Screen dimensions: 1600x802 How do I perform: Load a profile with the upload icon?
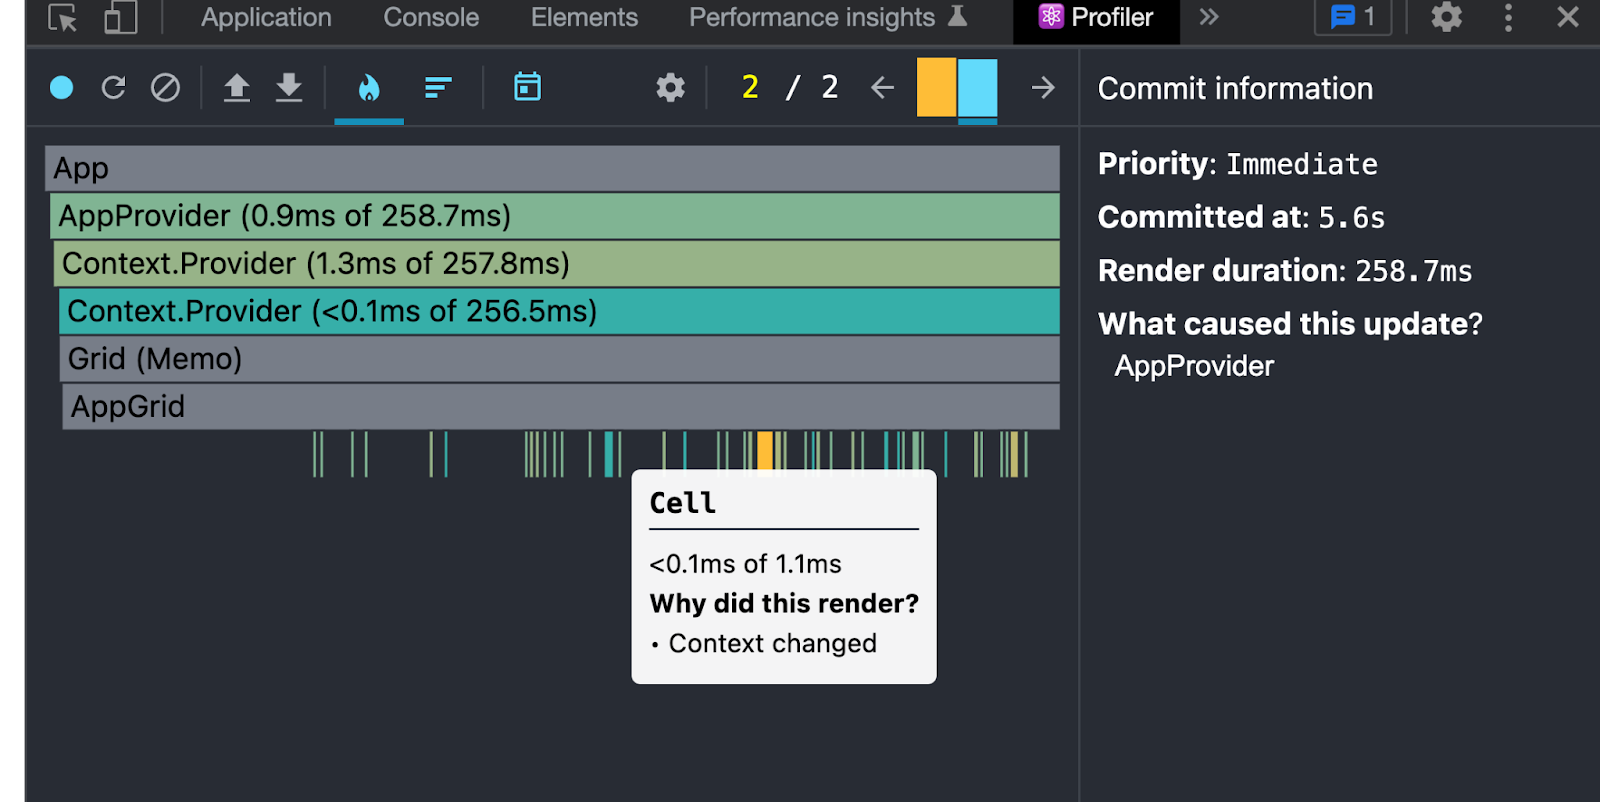(x=237, y=88)
